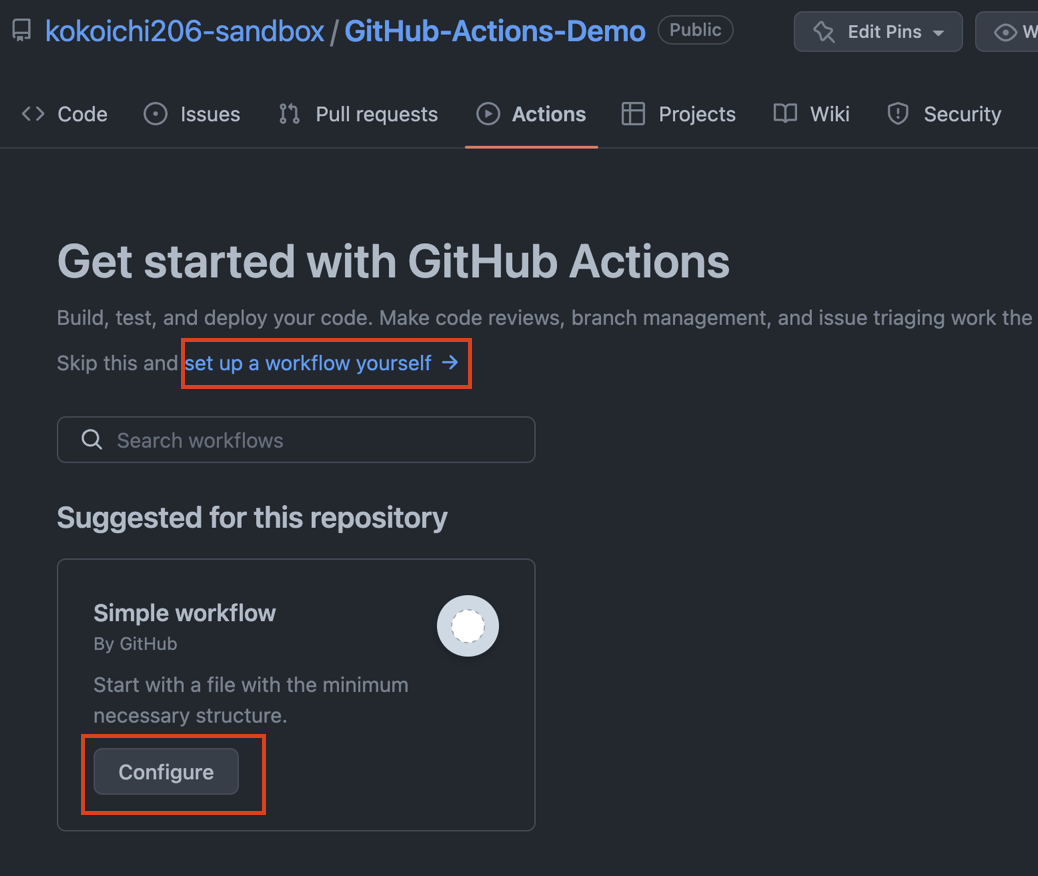
Task: Click the pin icon inside Edit Pins
Action: [x=824, y=32]
